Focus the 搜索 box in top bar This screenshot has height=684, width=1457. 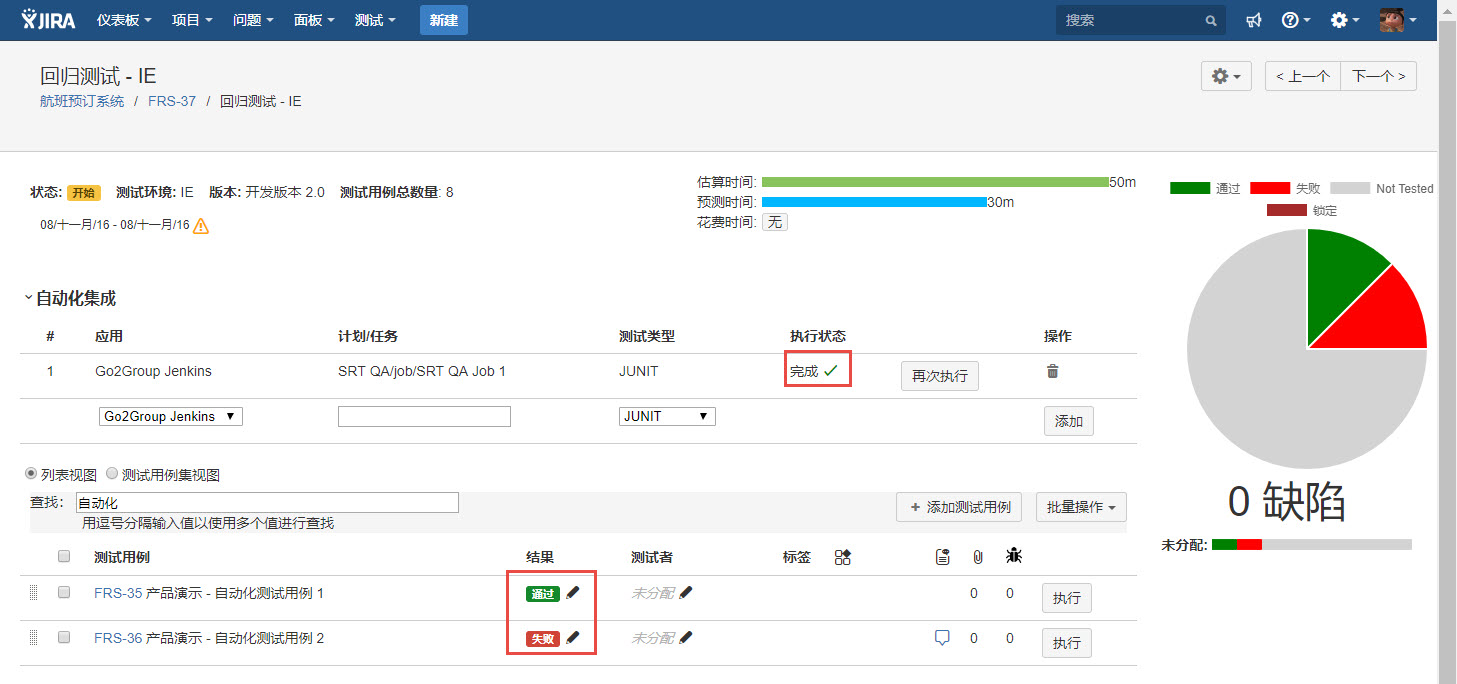[1140, 20]
